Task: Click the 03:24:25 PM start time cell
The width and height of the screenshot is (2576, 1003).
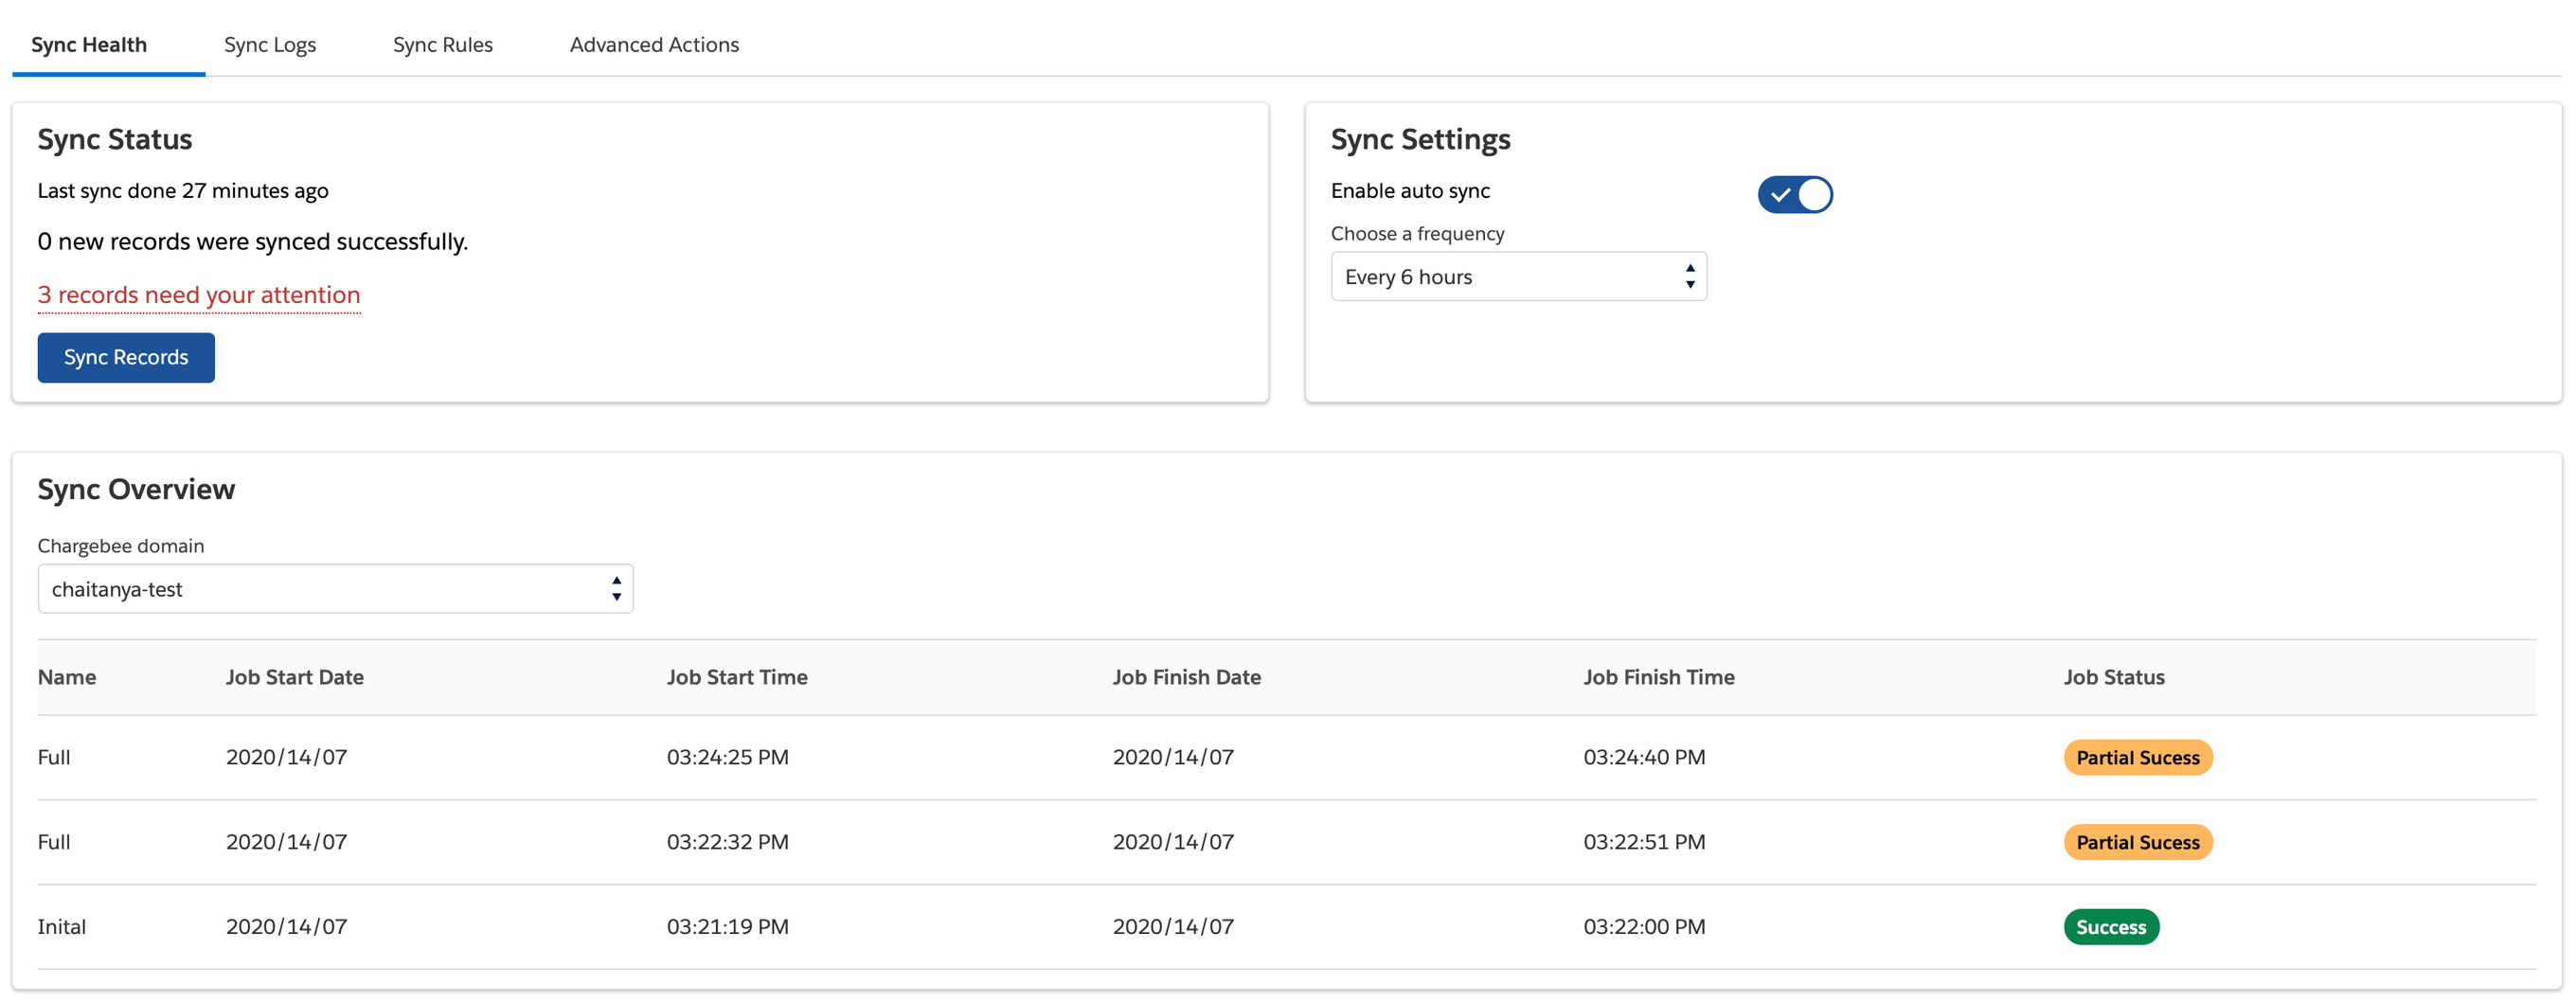Action: 727,758
